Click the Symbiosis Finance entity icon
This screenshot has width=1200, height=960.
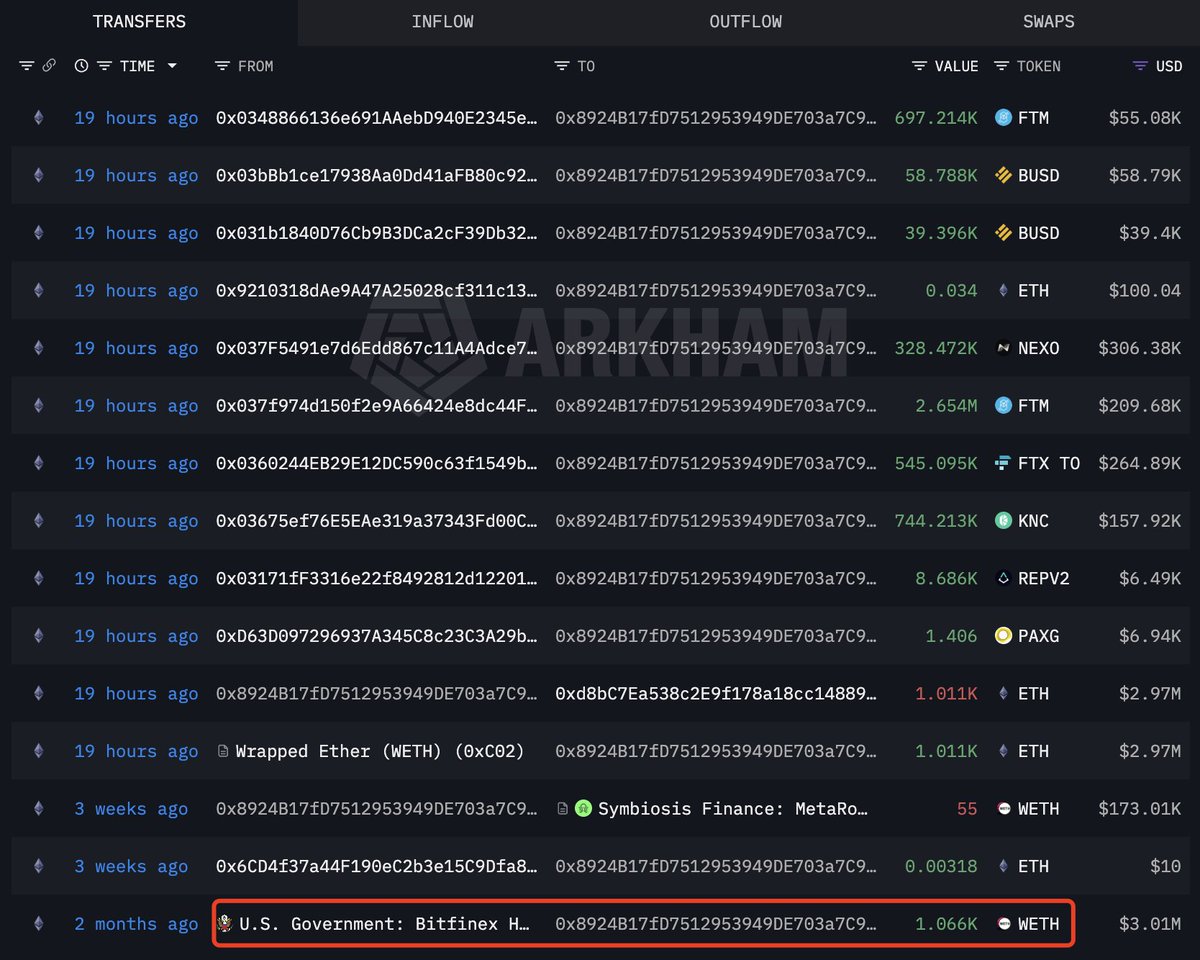coord(584,809)
